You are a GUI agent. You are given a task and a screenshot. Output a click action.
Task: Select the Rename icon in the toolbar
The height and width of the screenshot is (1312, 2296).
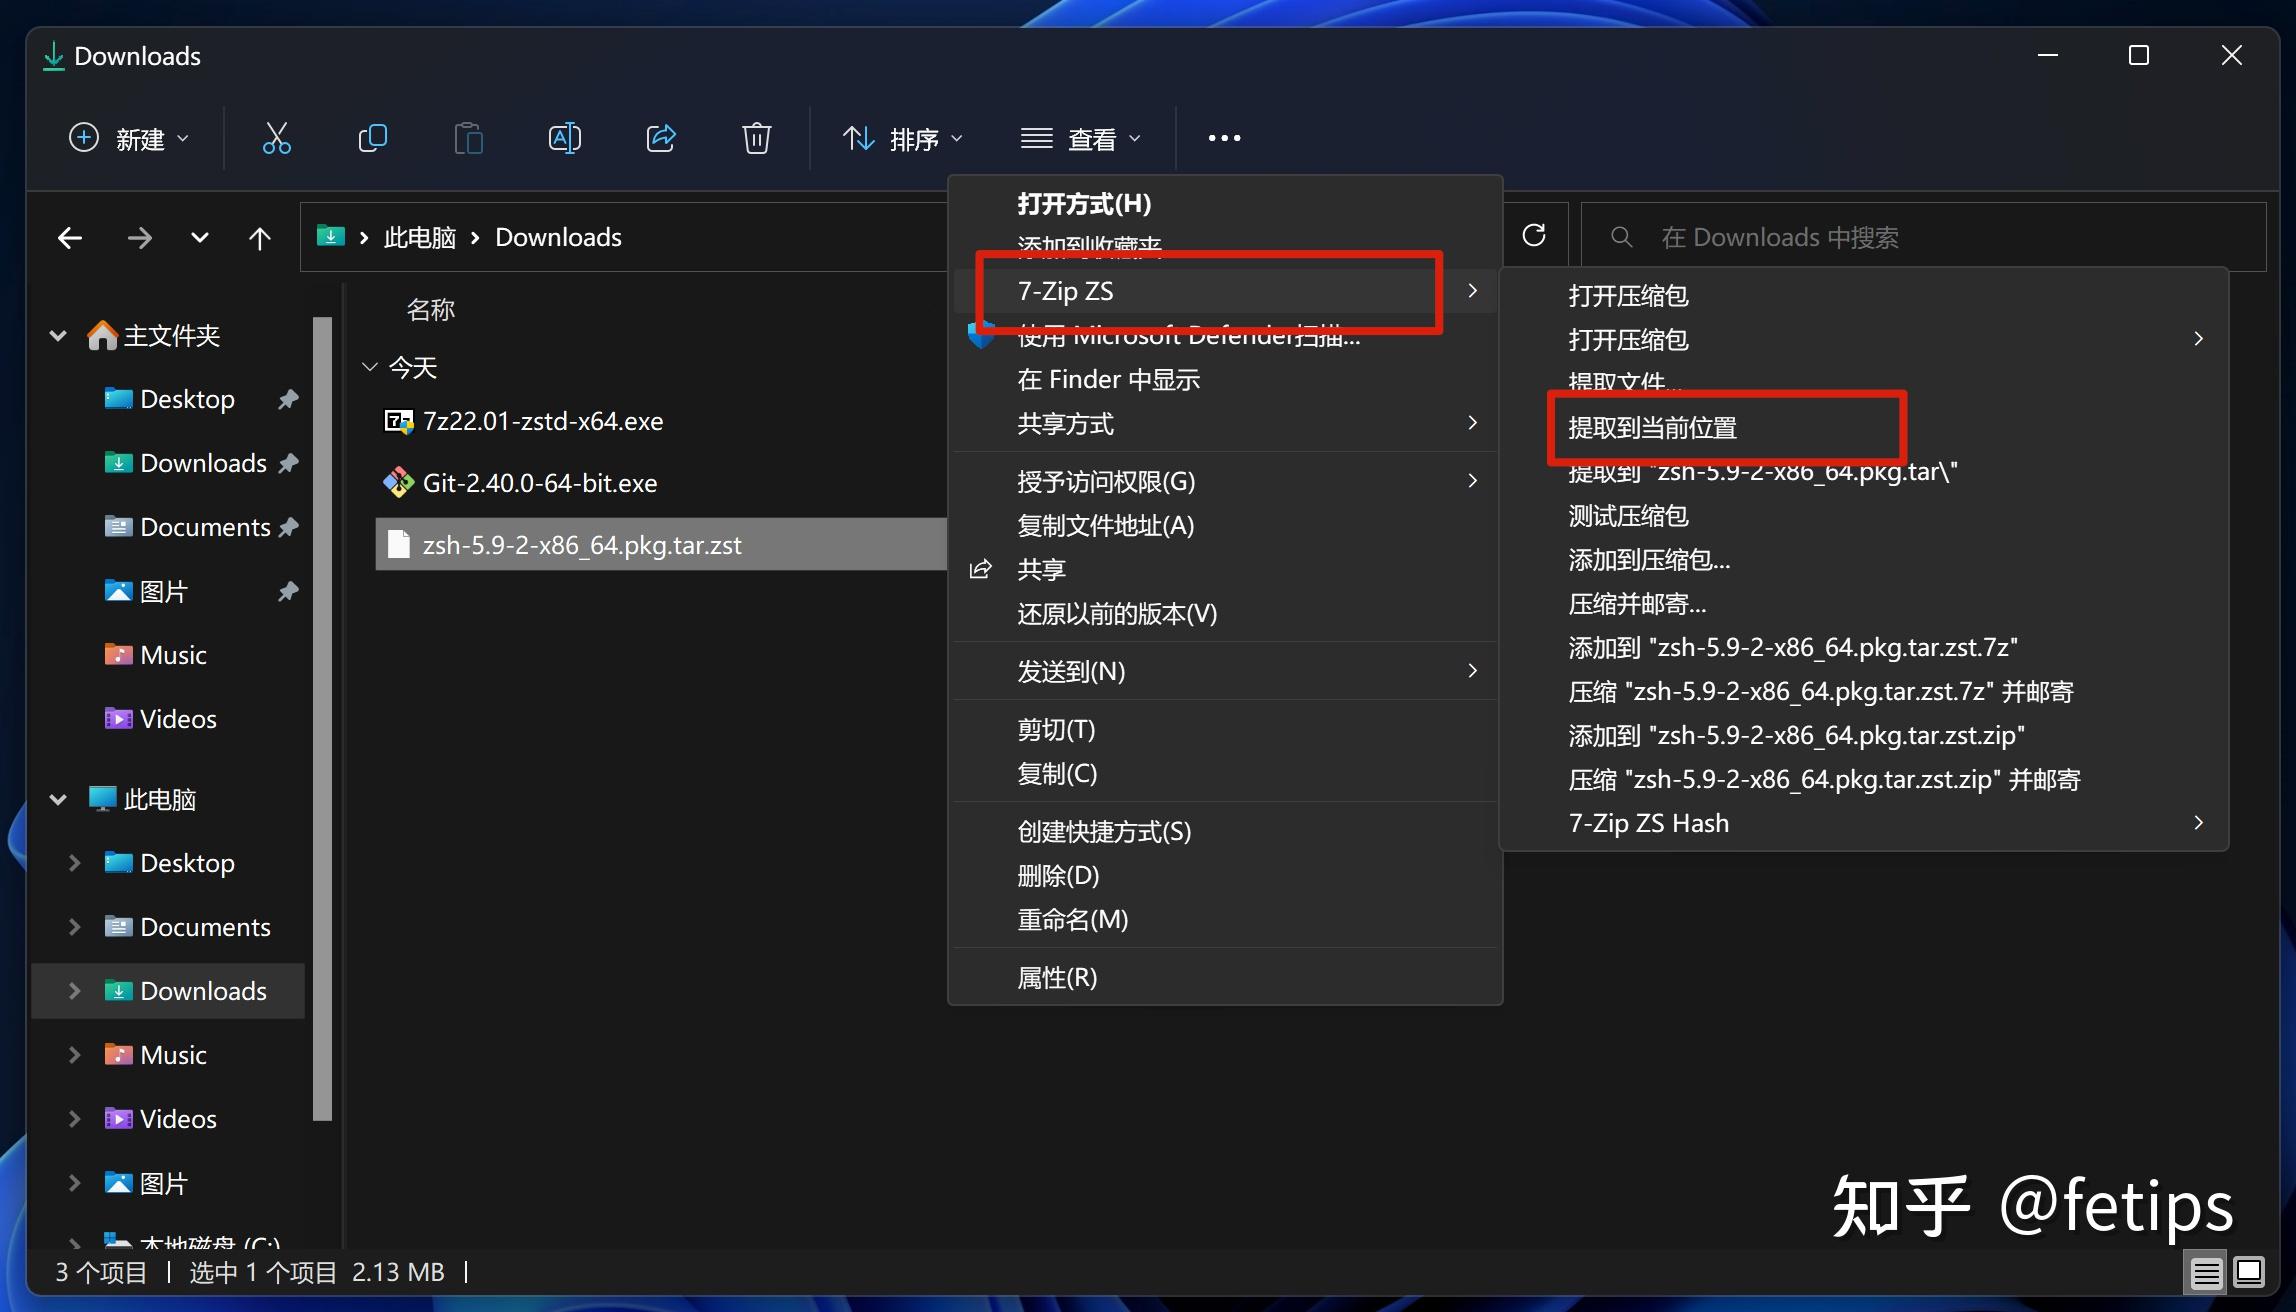tap(564, 138)
